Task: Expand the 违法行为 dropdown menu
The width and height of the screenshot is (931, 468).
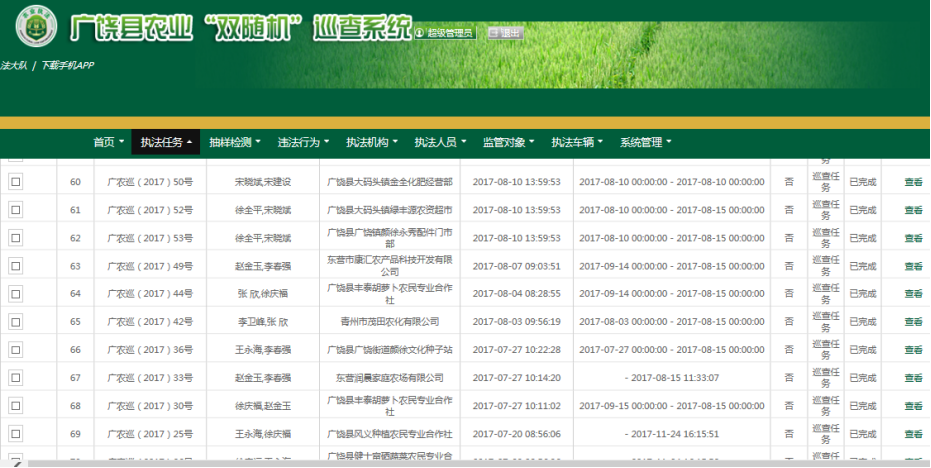Action: point(303,142)
